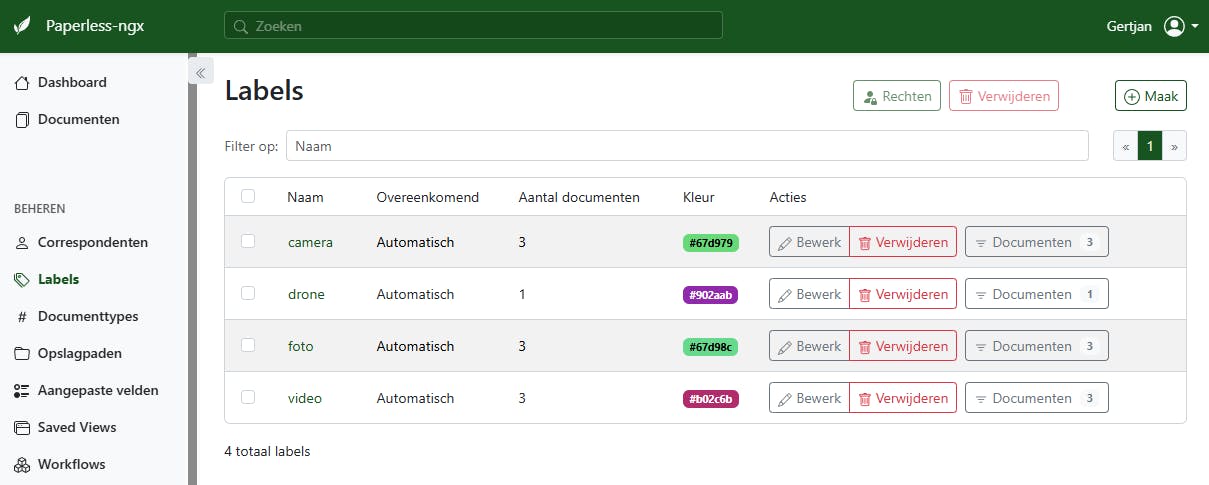The height and width of the screenshot is (485, 1209).
Task: Select the drone label row checkbox
Action: click(x=248, y=293)
